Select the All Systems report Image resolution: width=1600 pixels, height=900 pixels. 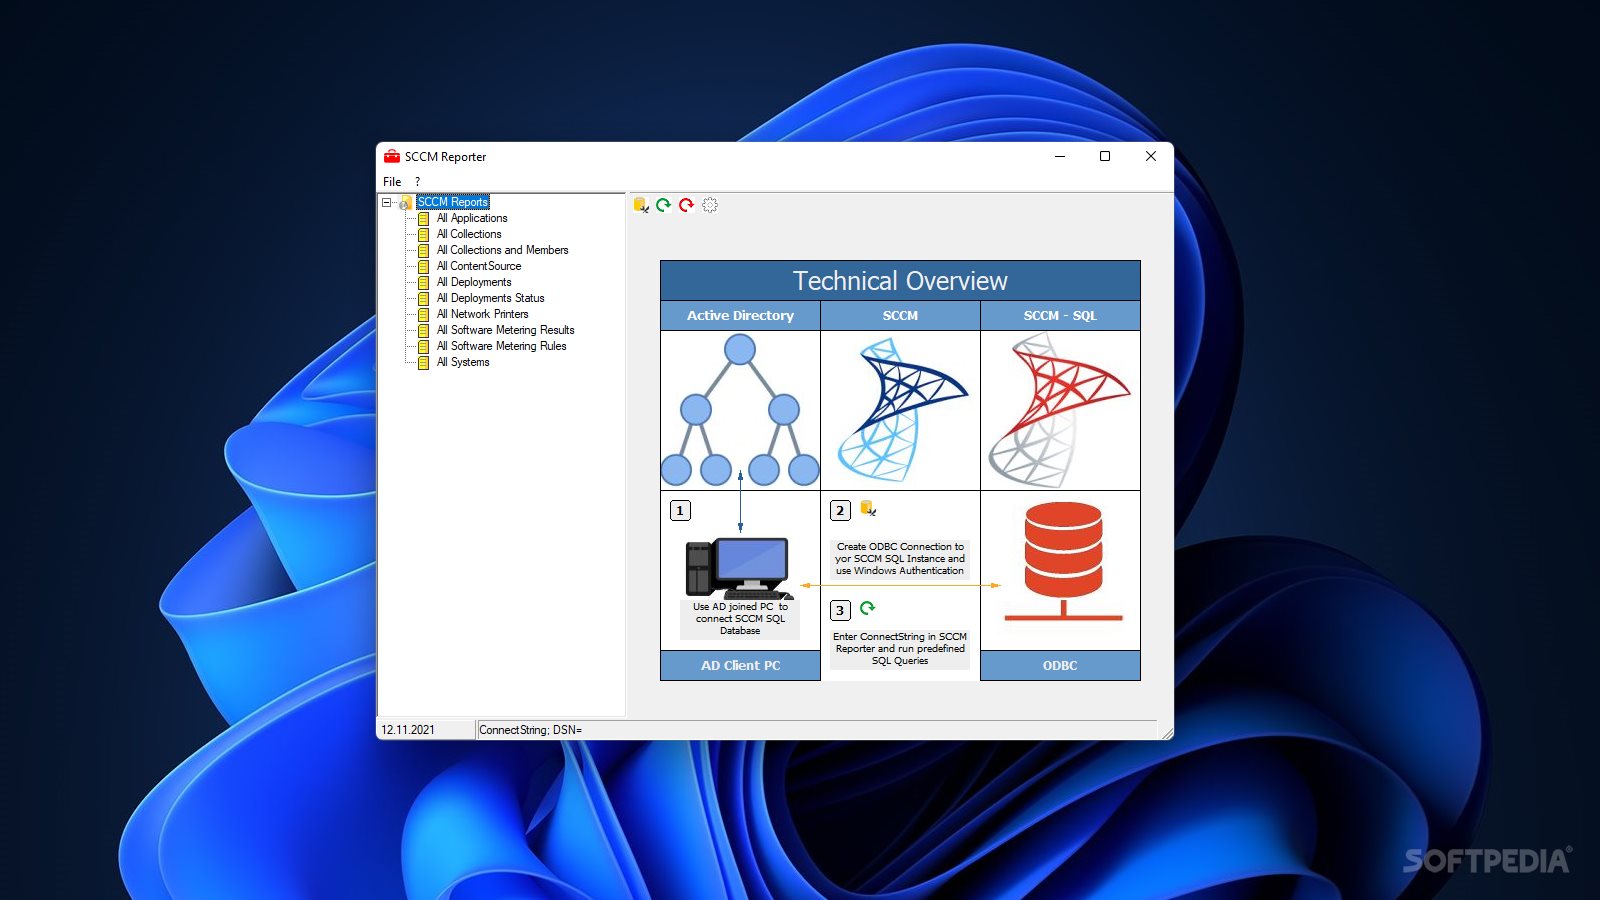point(463,362)
